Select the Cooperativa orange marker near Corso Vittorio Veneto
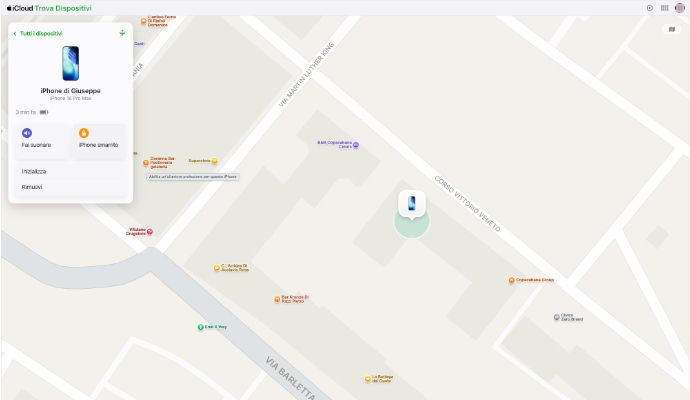This screenshot has width=690, height=400. [511, 280]
